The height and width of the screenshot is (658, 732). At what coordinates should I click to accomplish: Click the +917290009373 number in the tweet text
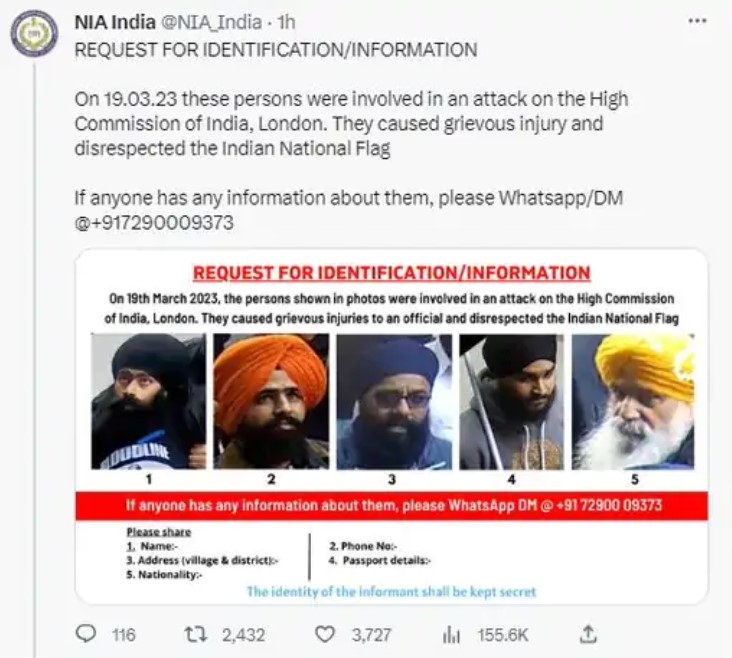pyautogui.click(x=154, y=222)
